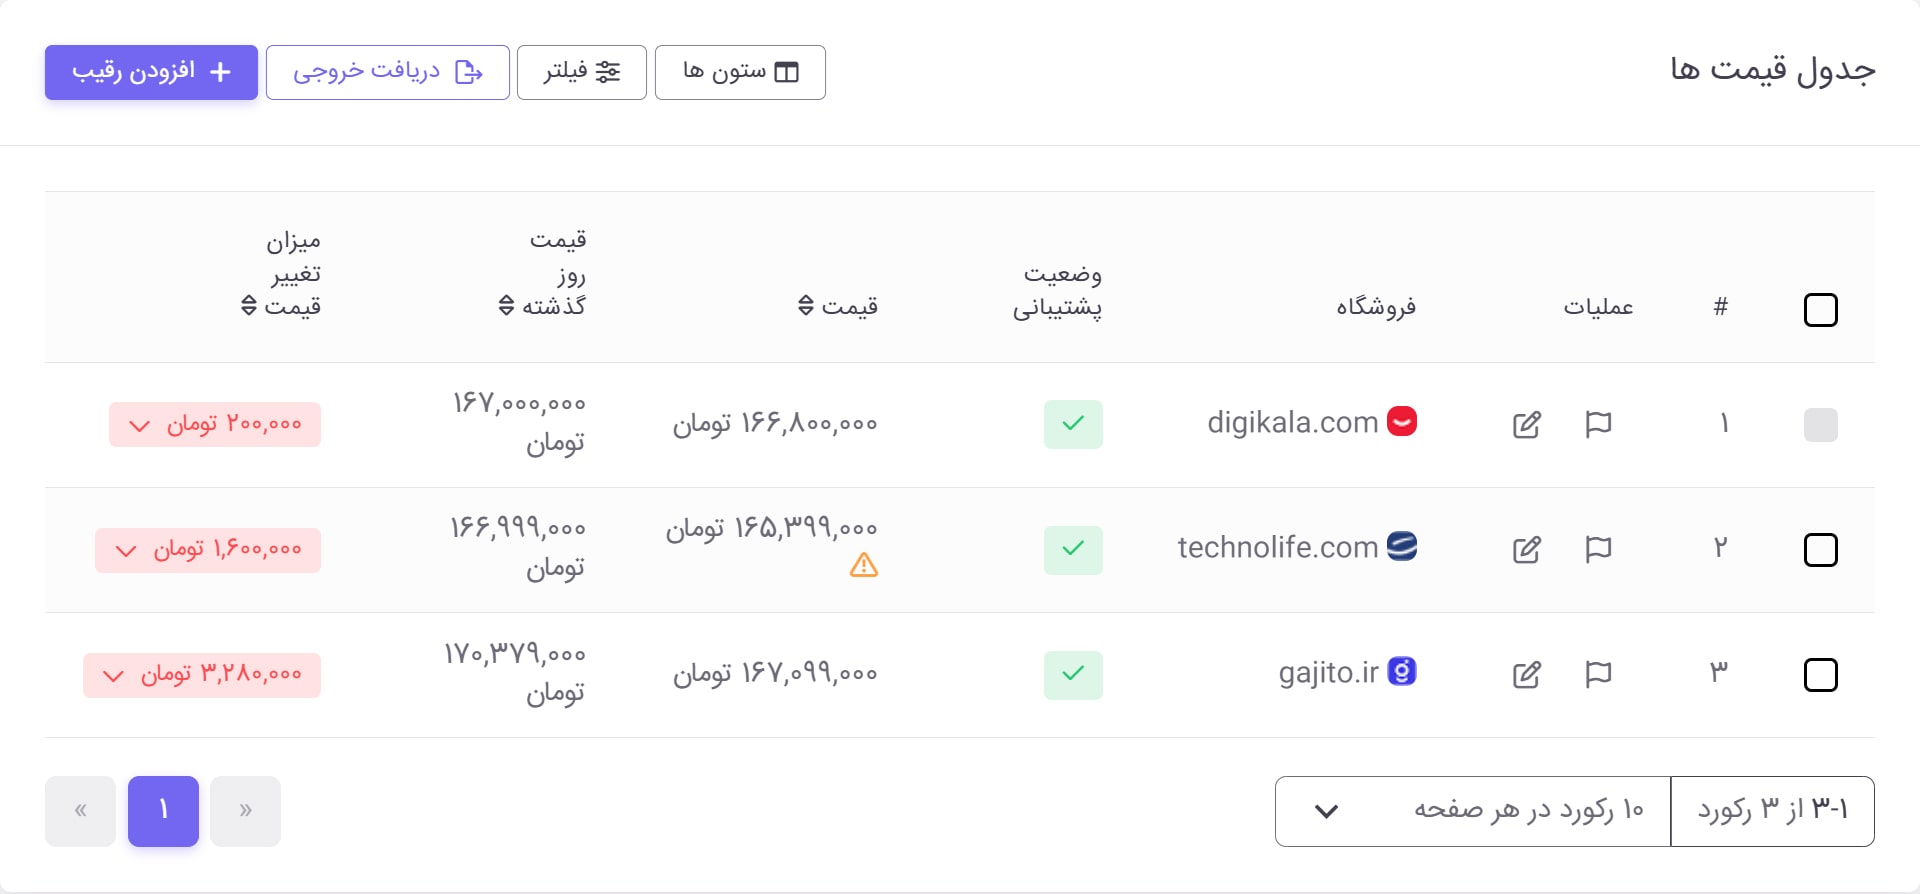Open the edit icon for gajito.ir
The width and height of the screenshot is (1920, 894).
[1527, 675]
